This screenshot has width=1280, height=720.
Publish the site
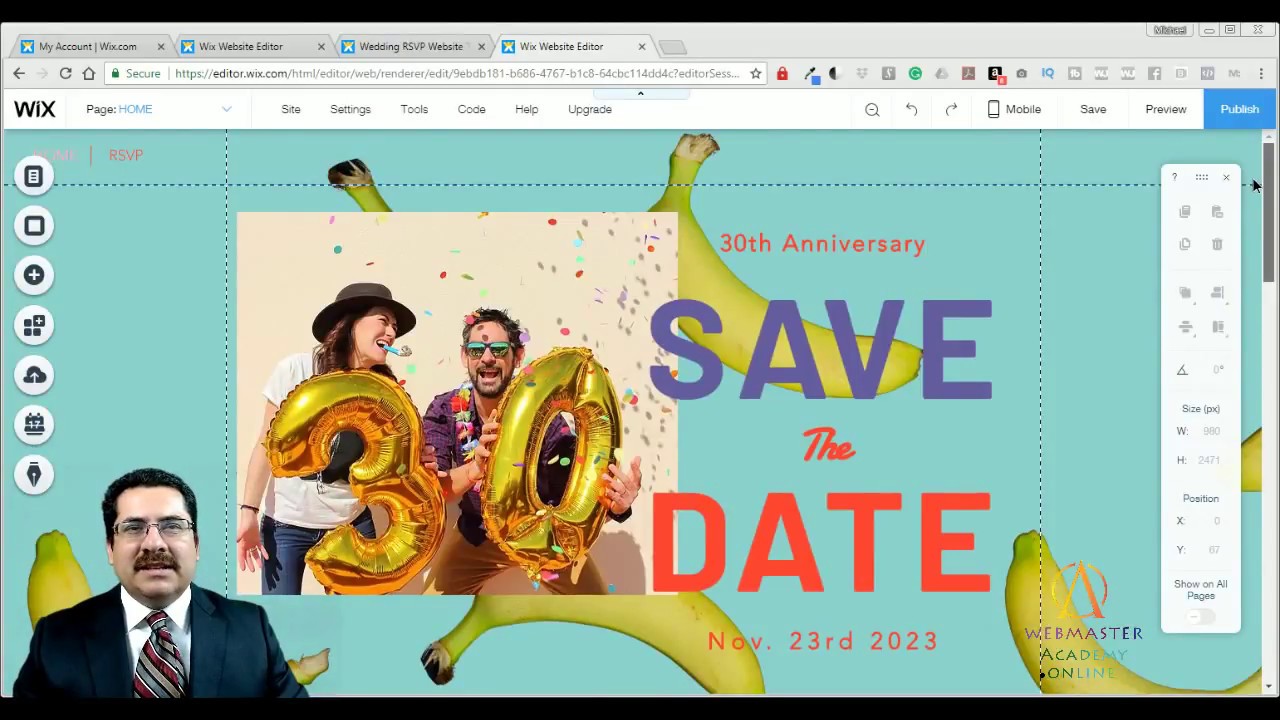(x=1240, y=109)
